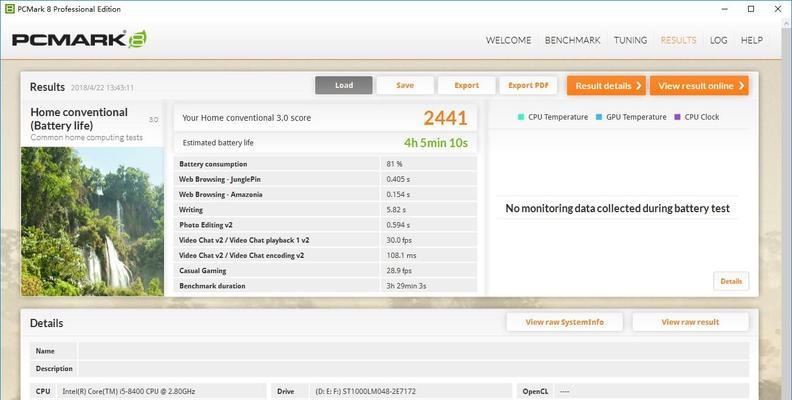The image size is (792, 400).
Task: Click the Benchmark duration row
Action: [x=325, y=285]
